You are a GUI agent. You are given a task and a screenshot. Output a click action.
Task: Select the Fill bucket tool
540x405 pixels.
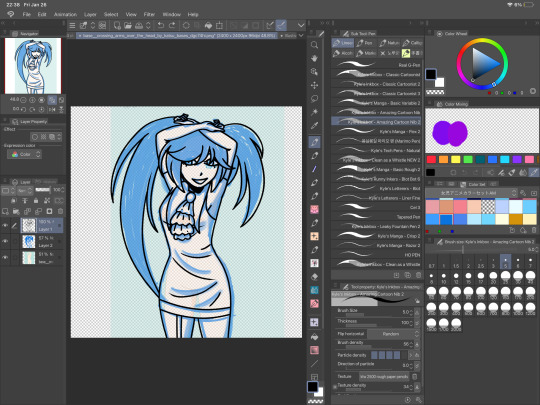point(314,337)
